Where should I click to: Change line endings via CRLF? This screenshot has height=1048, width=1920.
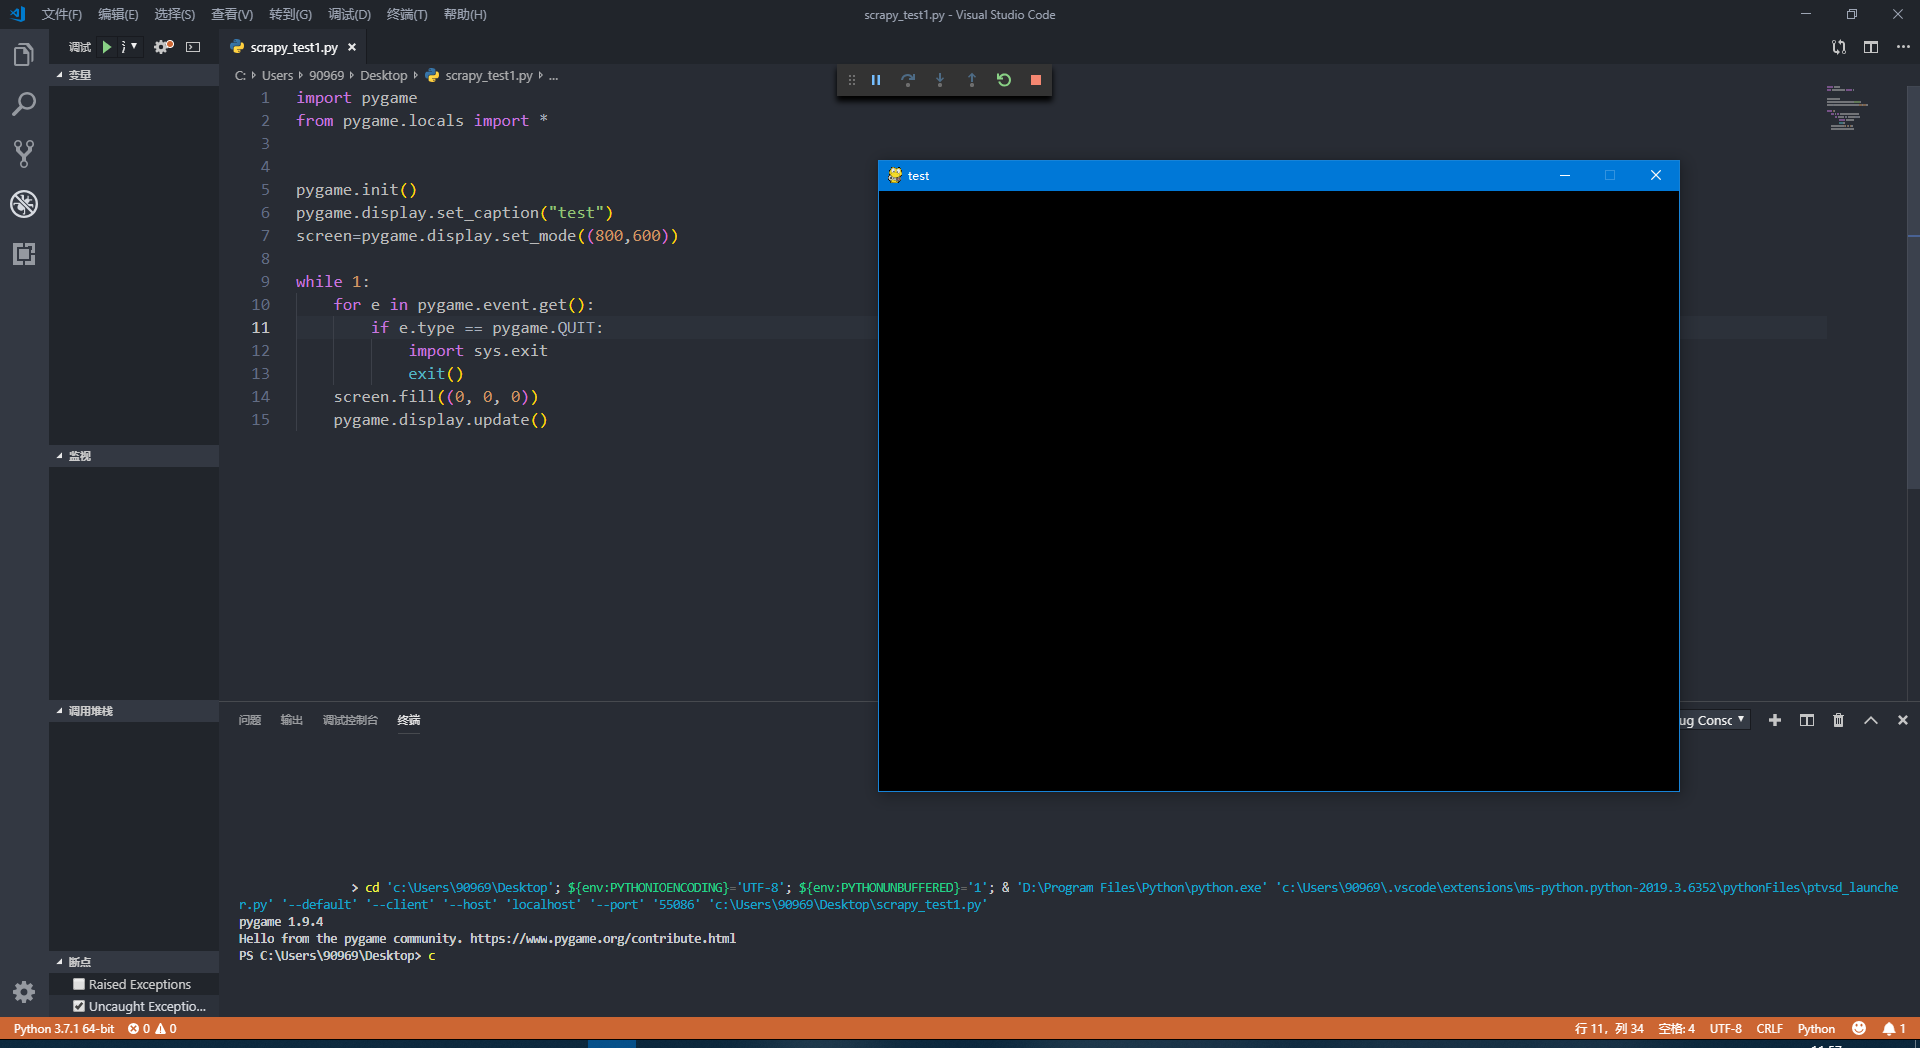(1769, 1028)
